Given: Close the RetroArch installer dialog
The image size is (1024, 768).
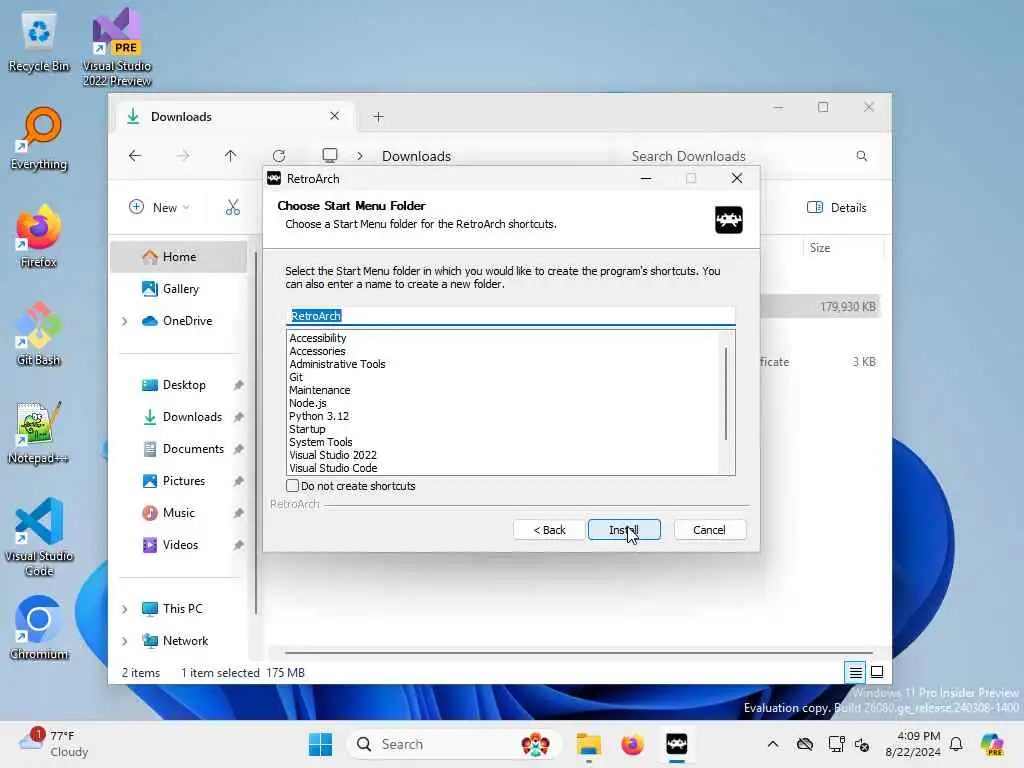Looking at the screenshot, I should point(737,178).
